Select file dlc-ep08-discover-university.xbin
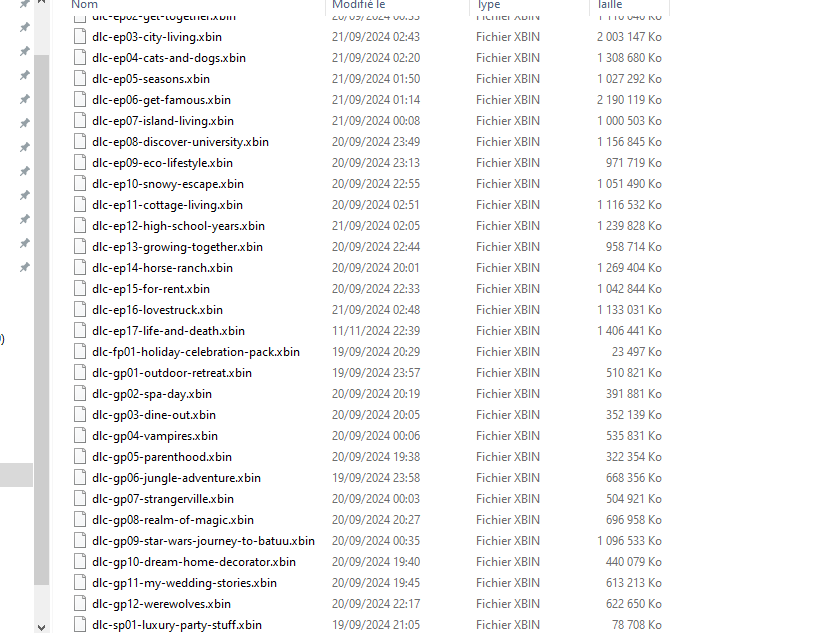Screen dimensions: 826x633 coord(181,142)
